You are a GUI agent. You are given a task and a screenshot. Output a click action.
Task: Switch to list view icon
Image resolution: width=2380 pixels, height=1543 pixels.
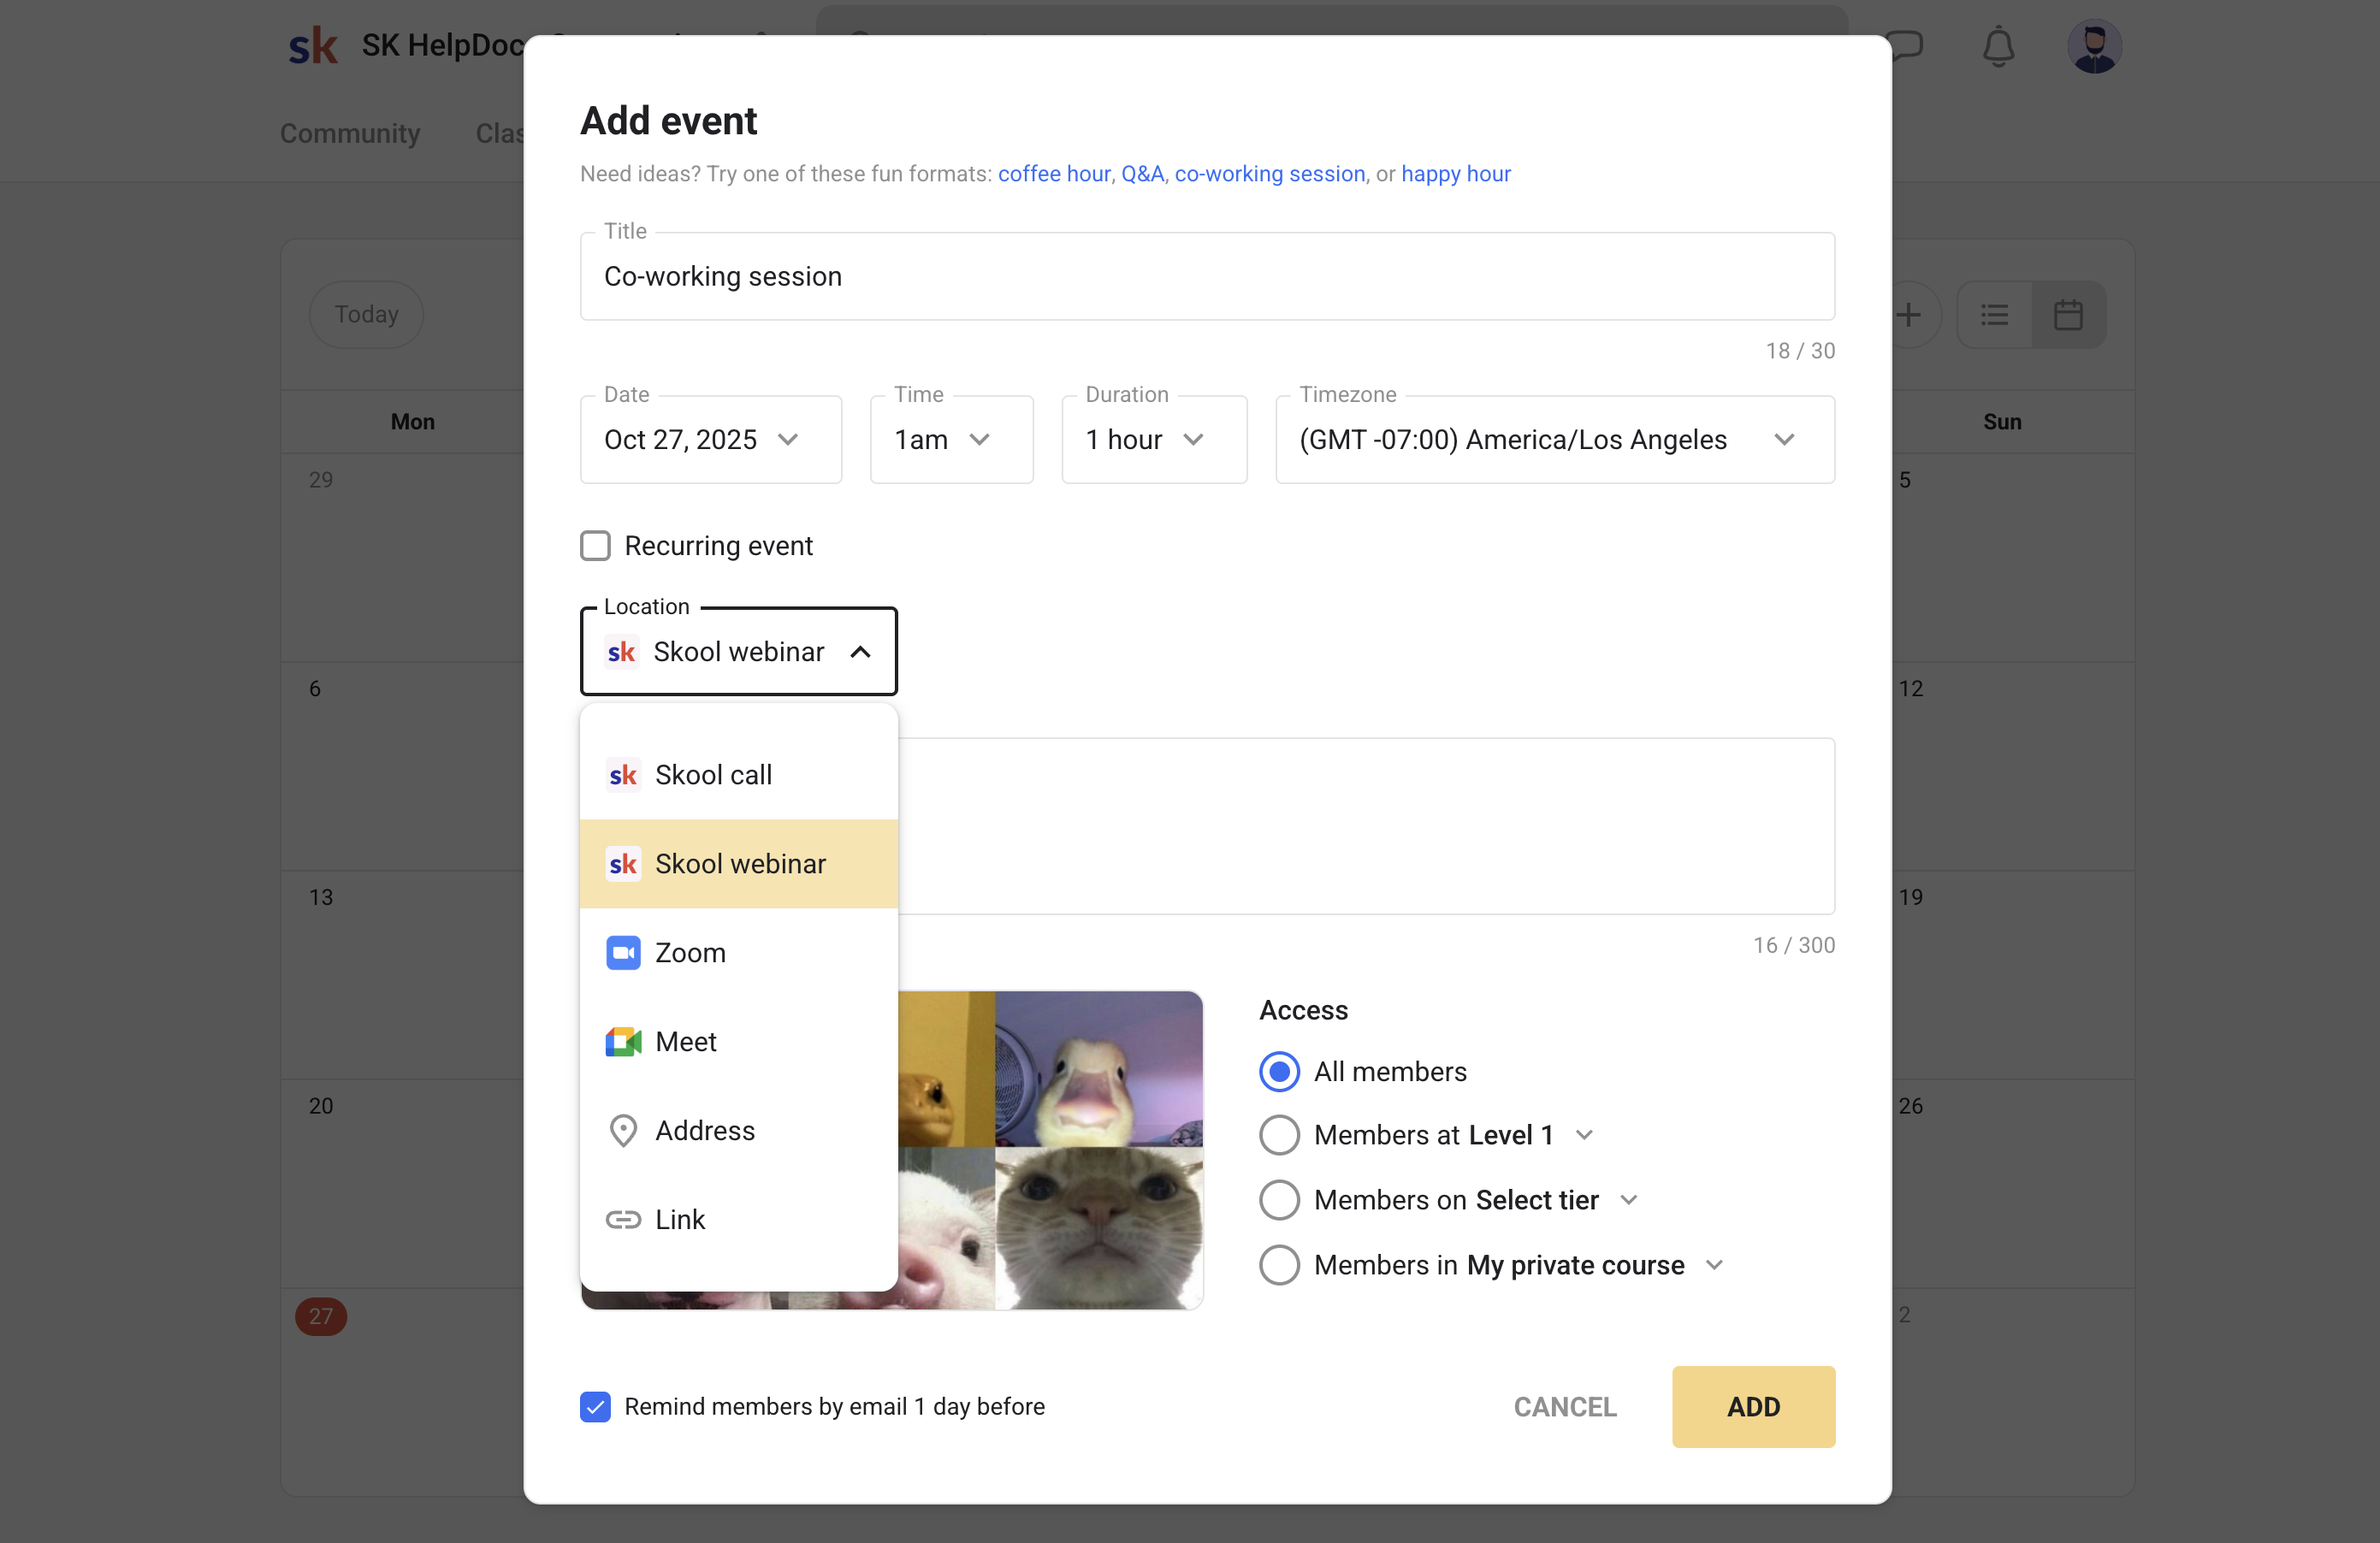pos(1994,315)
